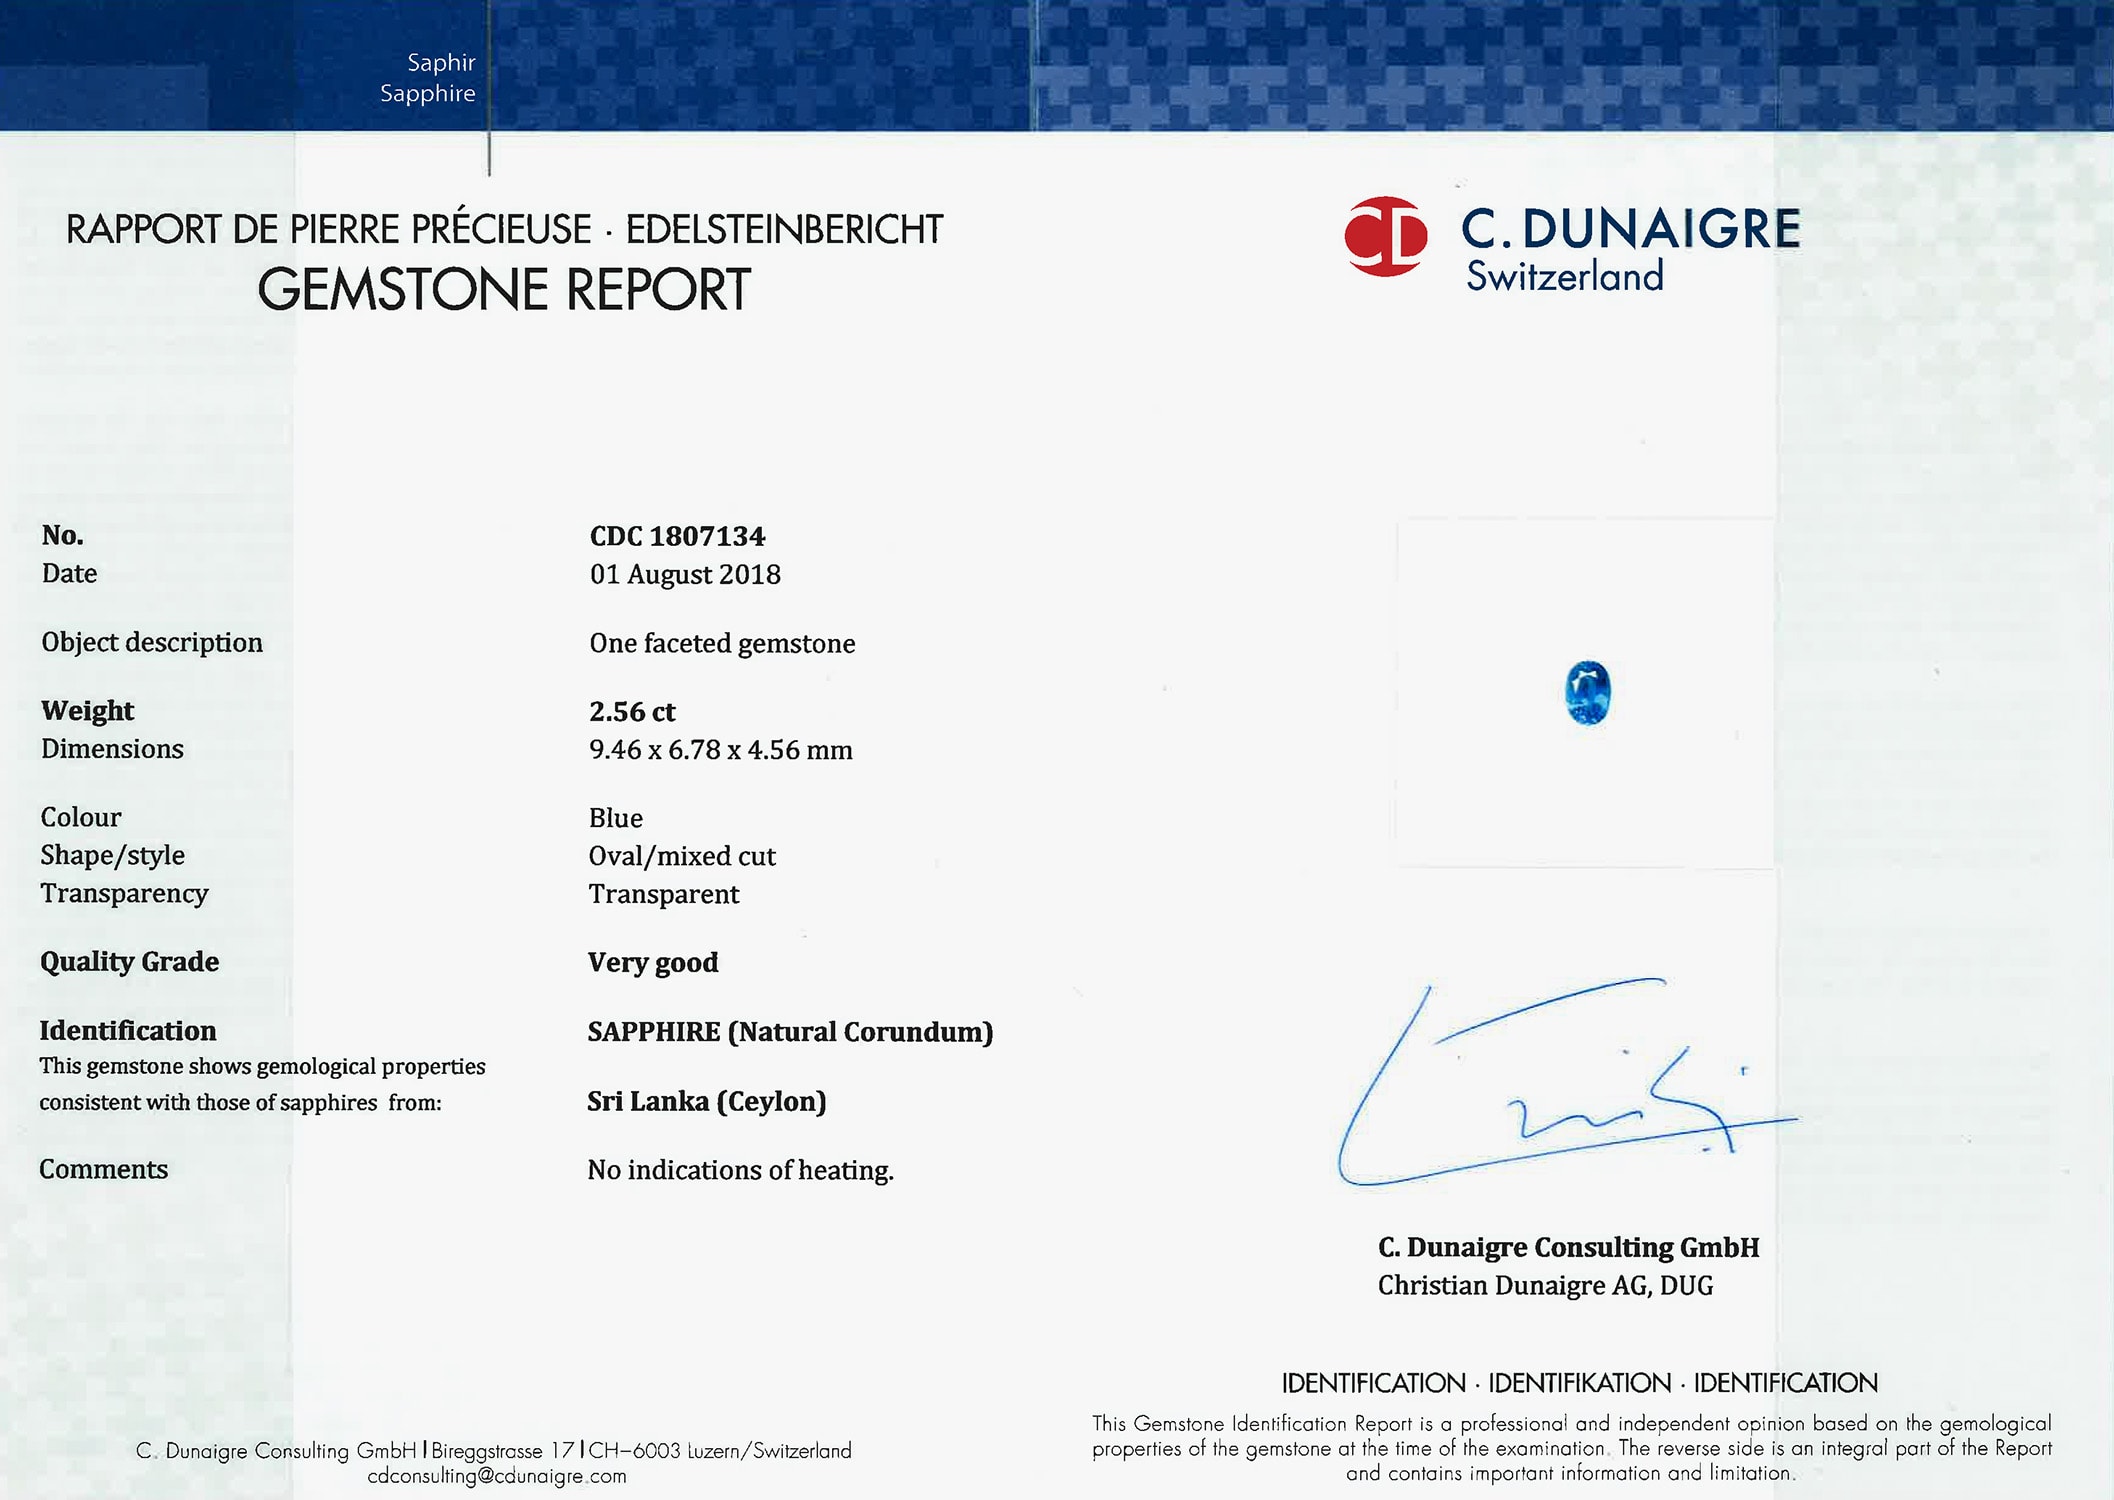The width and height of the screenshot is (2114, 1500).
Task: Click the Very good quality grade
Action: click(x=653, y=962)
